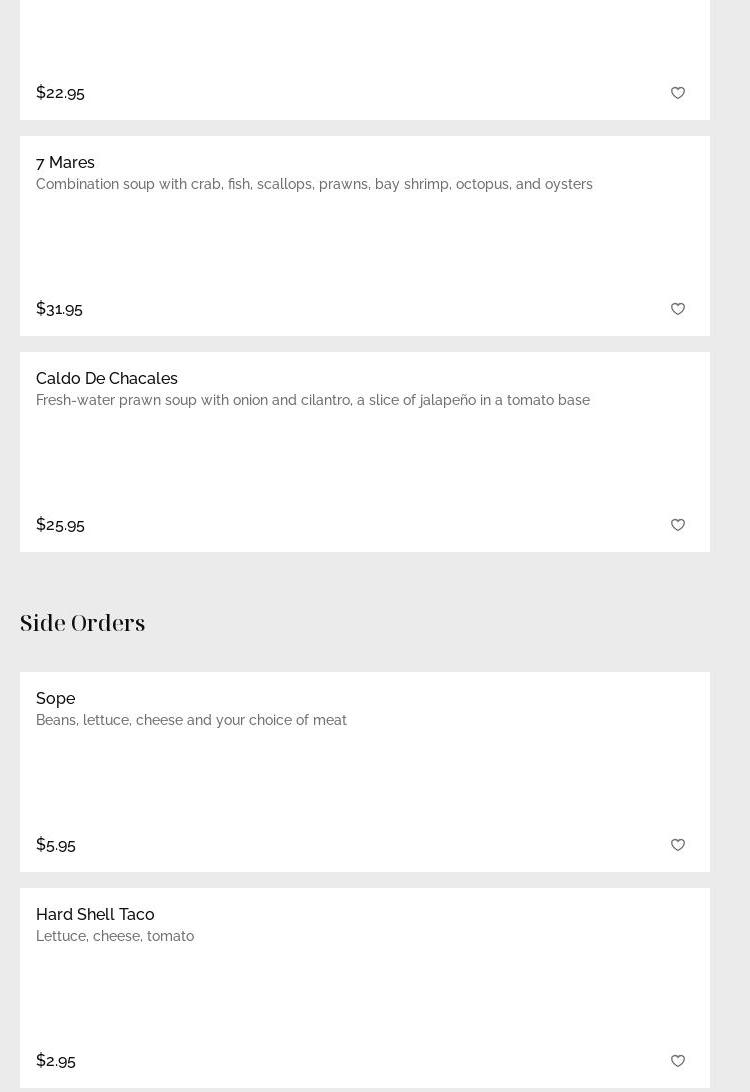Screen dimensions: 750x1092
Task: Click the "Lettuce, cheese, tomato" description
Action: click(x=115, y=936)
